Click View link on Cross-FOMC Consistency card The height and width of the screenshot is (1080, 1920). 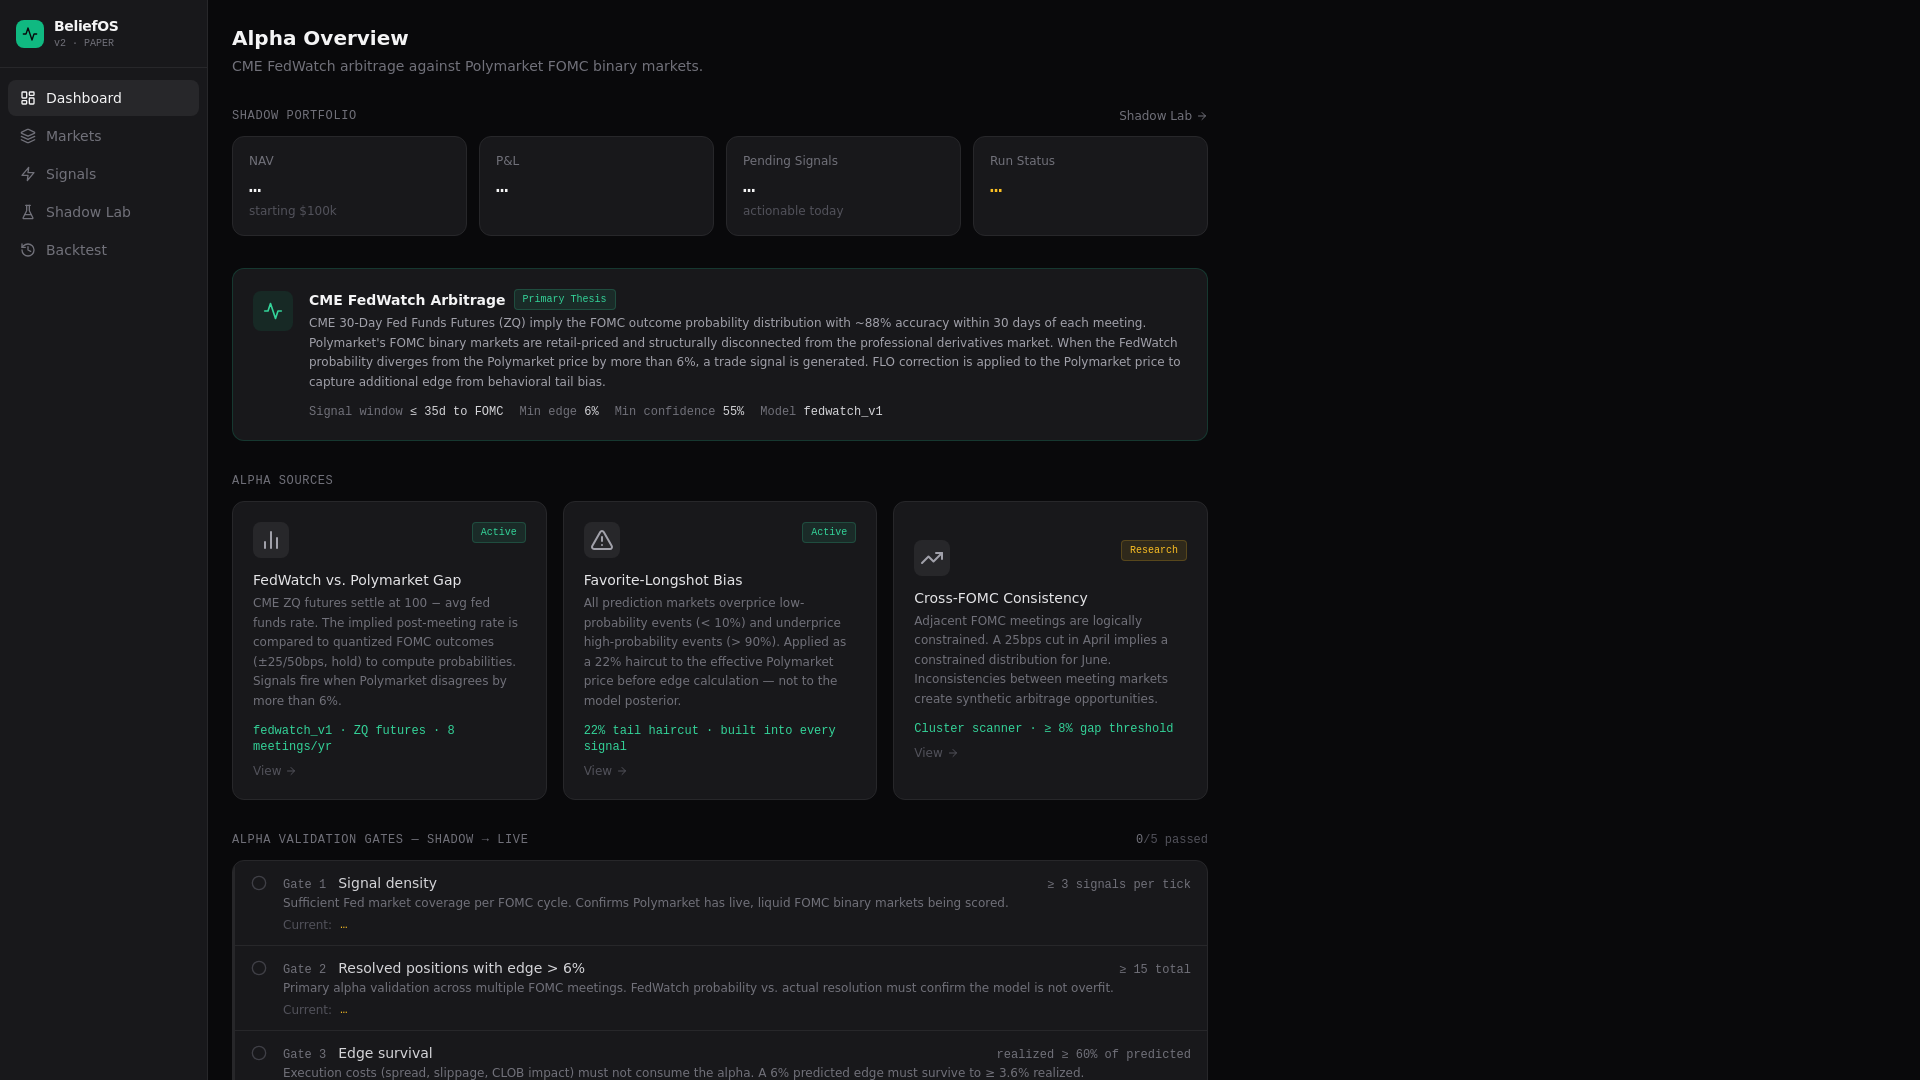[936, 753]
